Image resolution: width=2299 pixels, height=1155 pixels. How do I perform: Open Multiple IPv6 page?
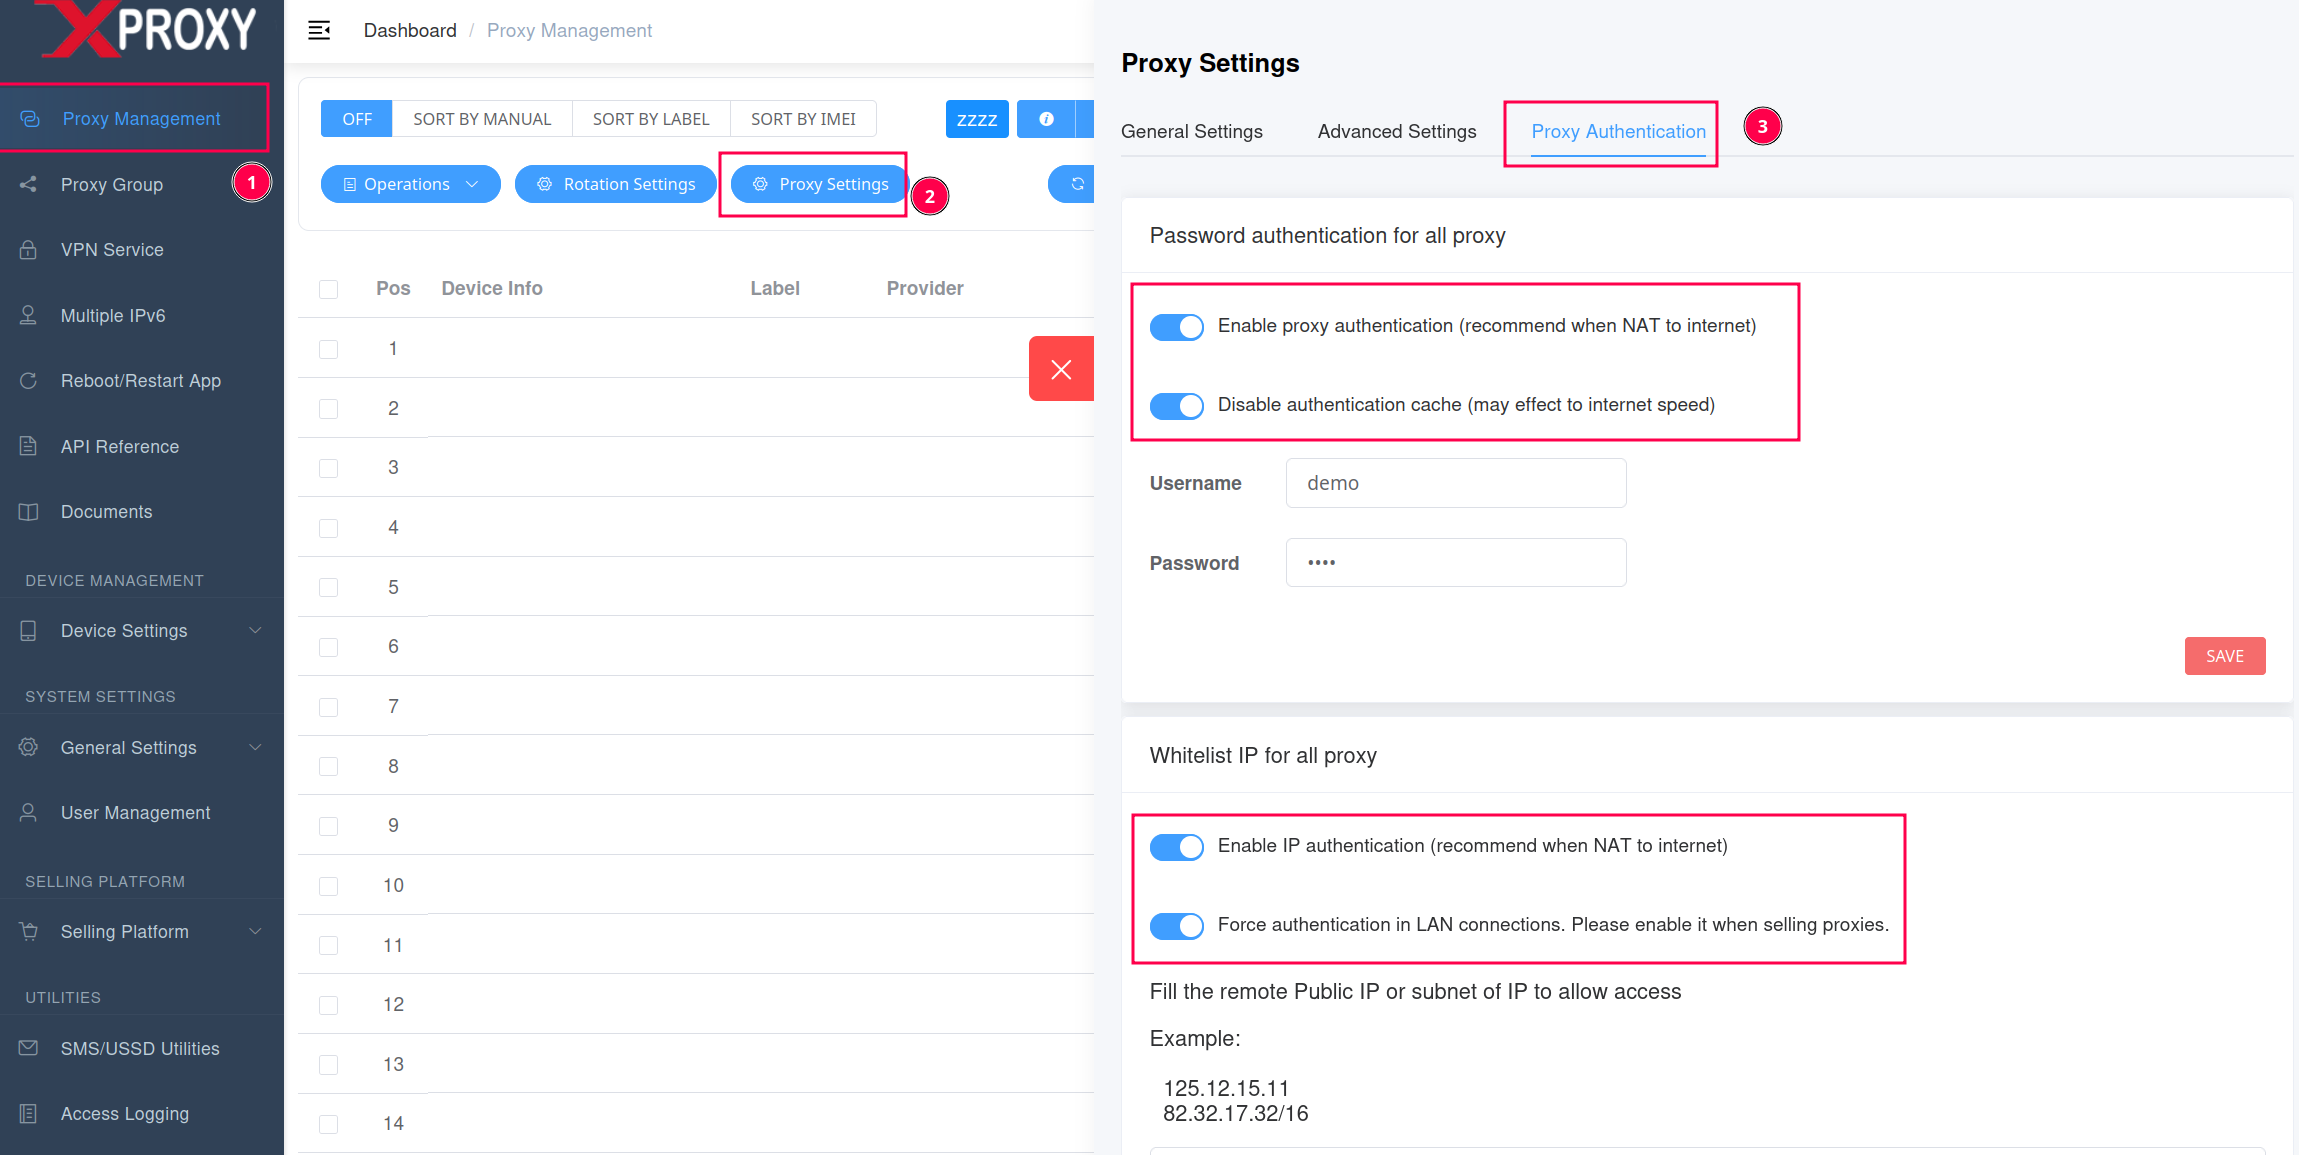click(113, 316)
